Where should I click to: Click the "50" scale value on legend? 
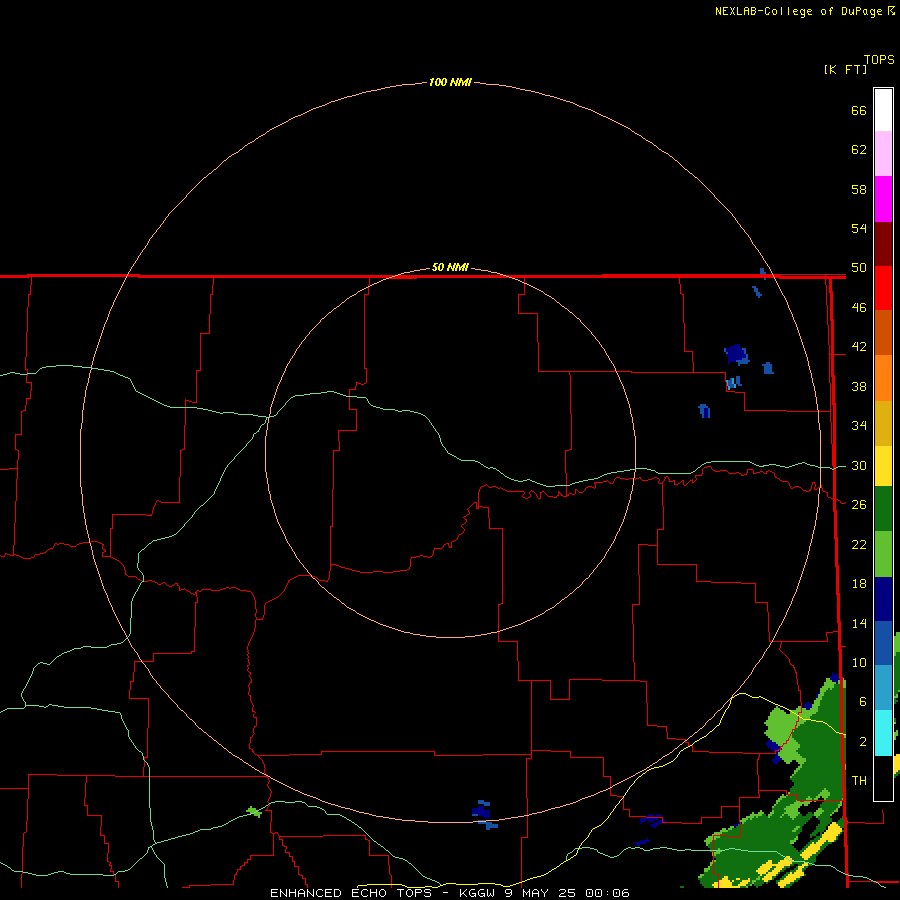[x=859, y=268]
